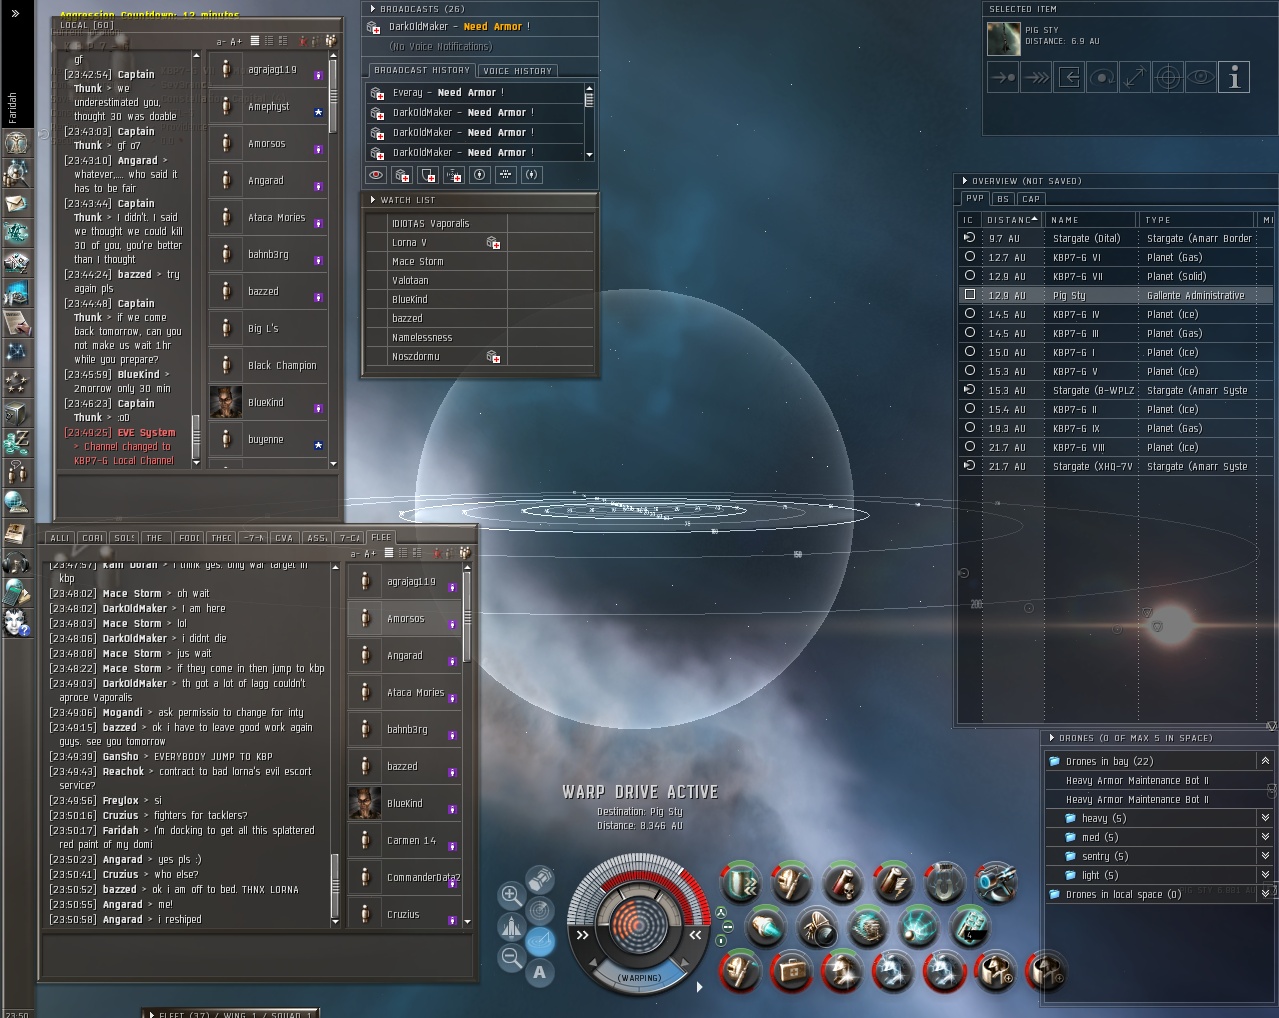Open the in-game browser globe icon
Image resolution: width=1279 pixels, height=1018 pixels.
click(x=17, y=503)
